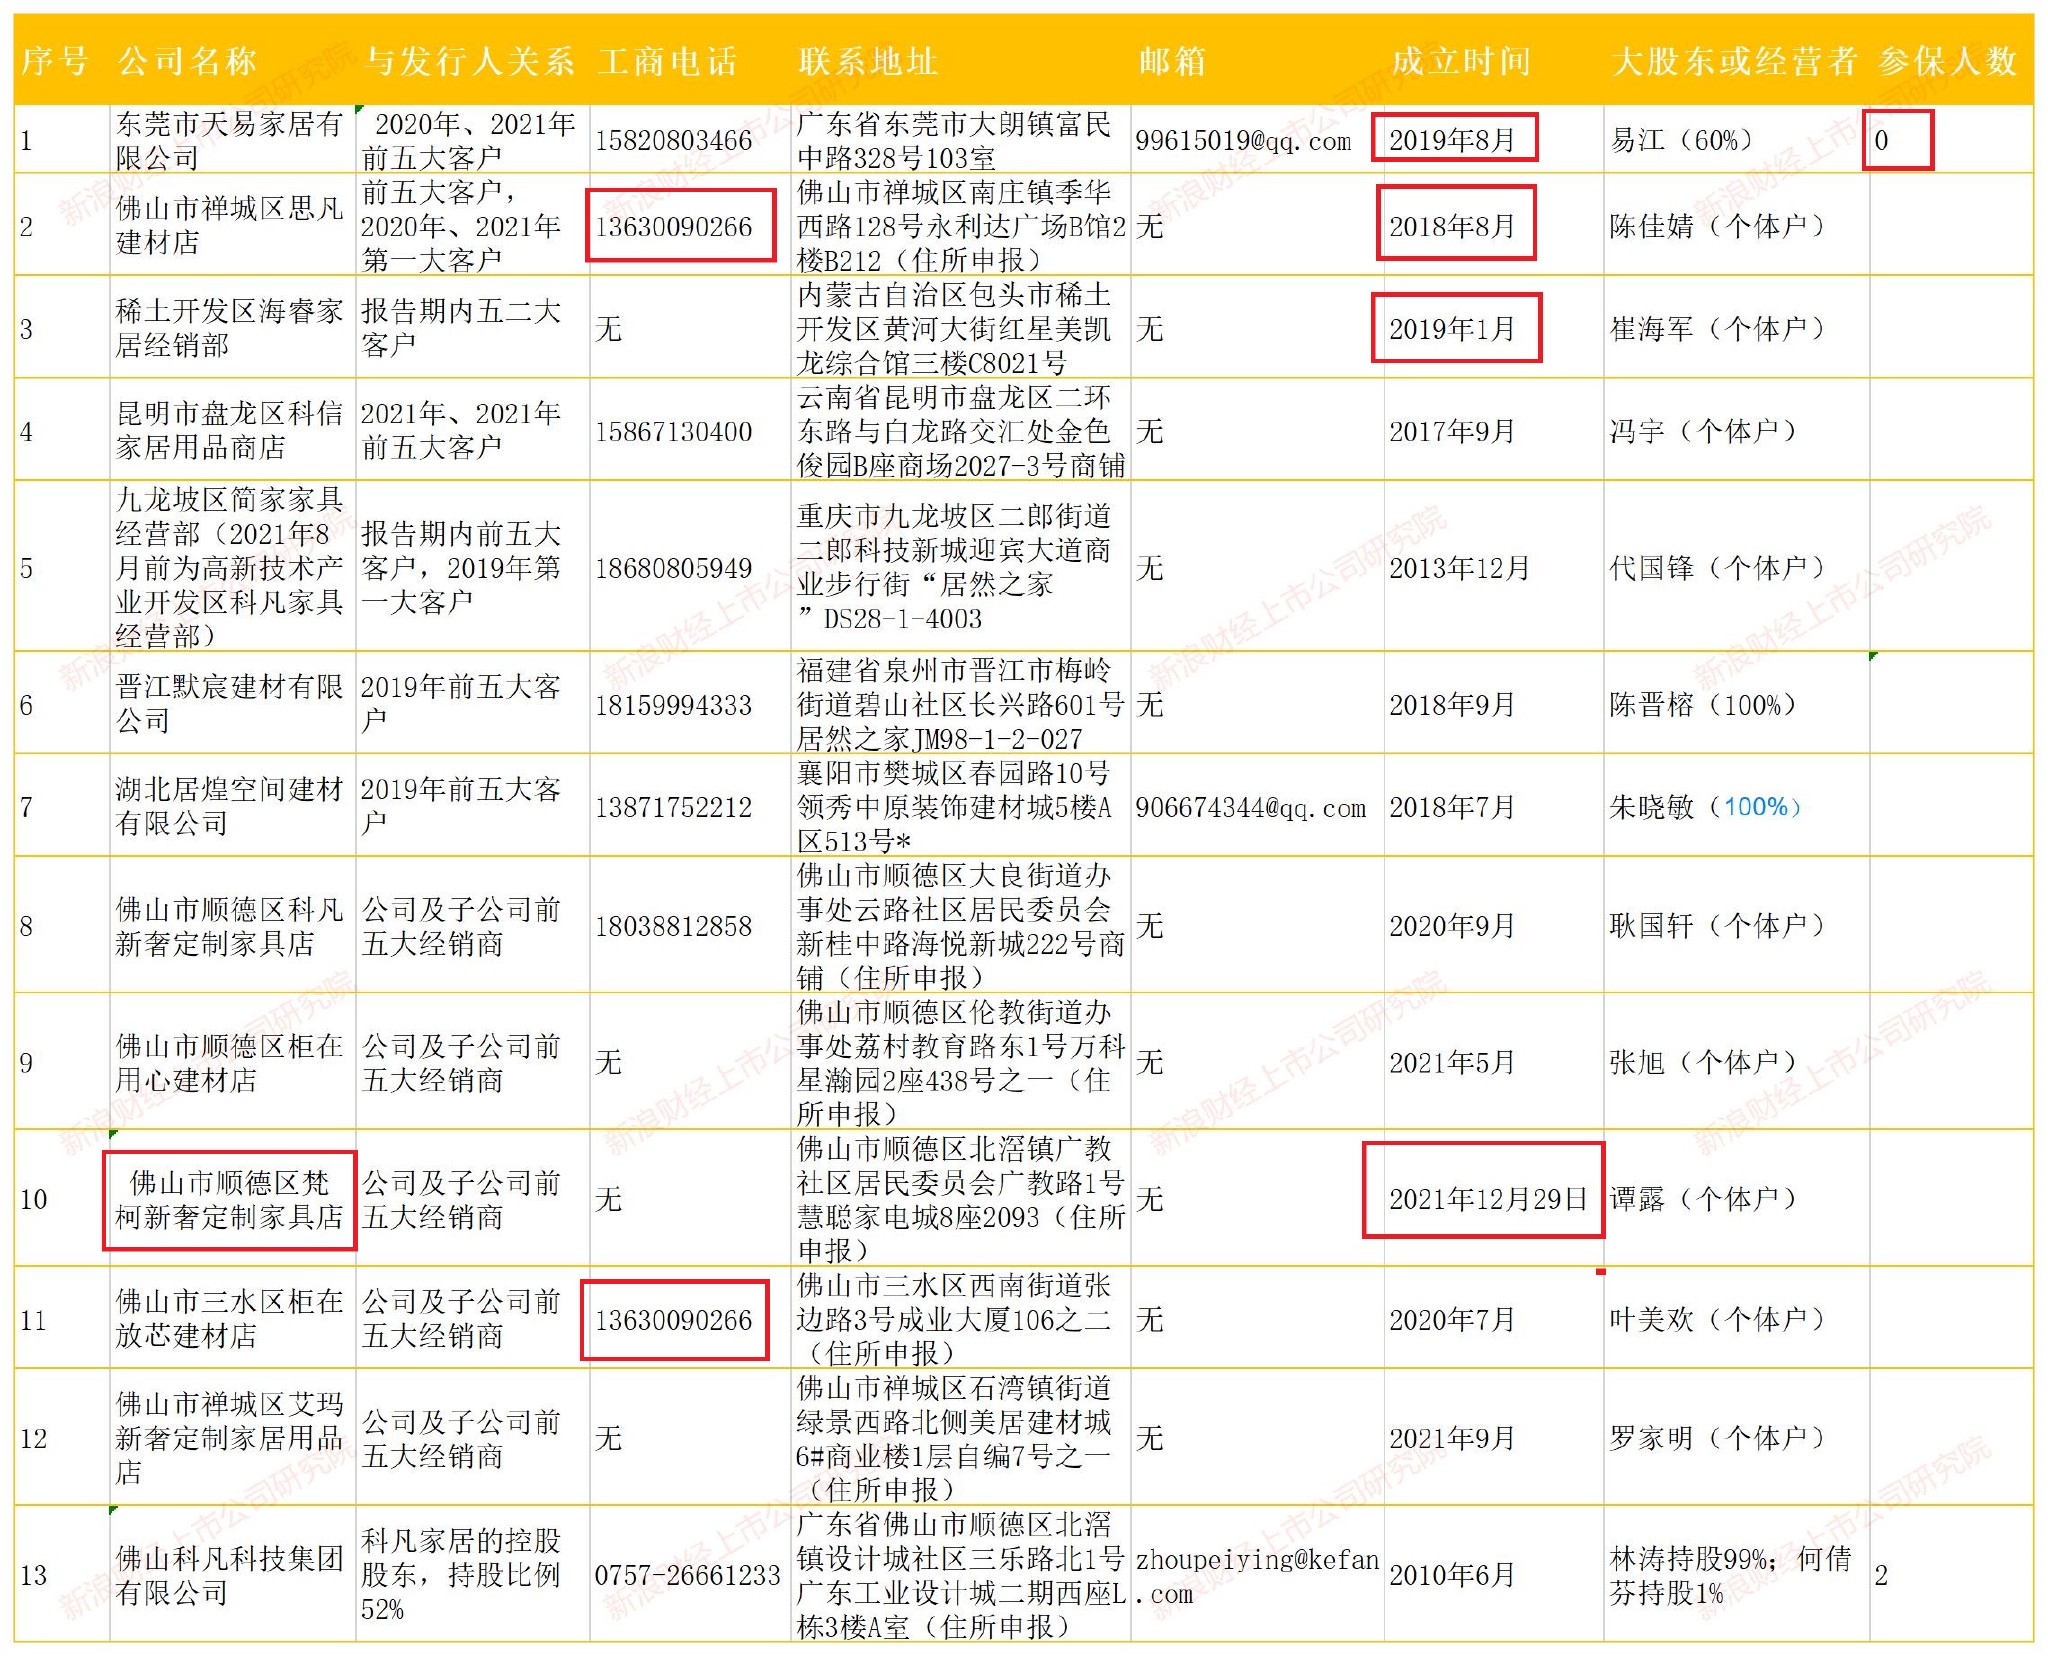
Task: Select email 906674344@qq.com
Action: click(x=1250, y=807)
